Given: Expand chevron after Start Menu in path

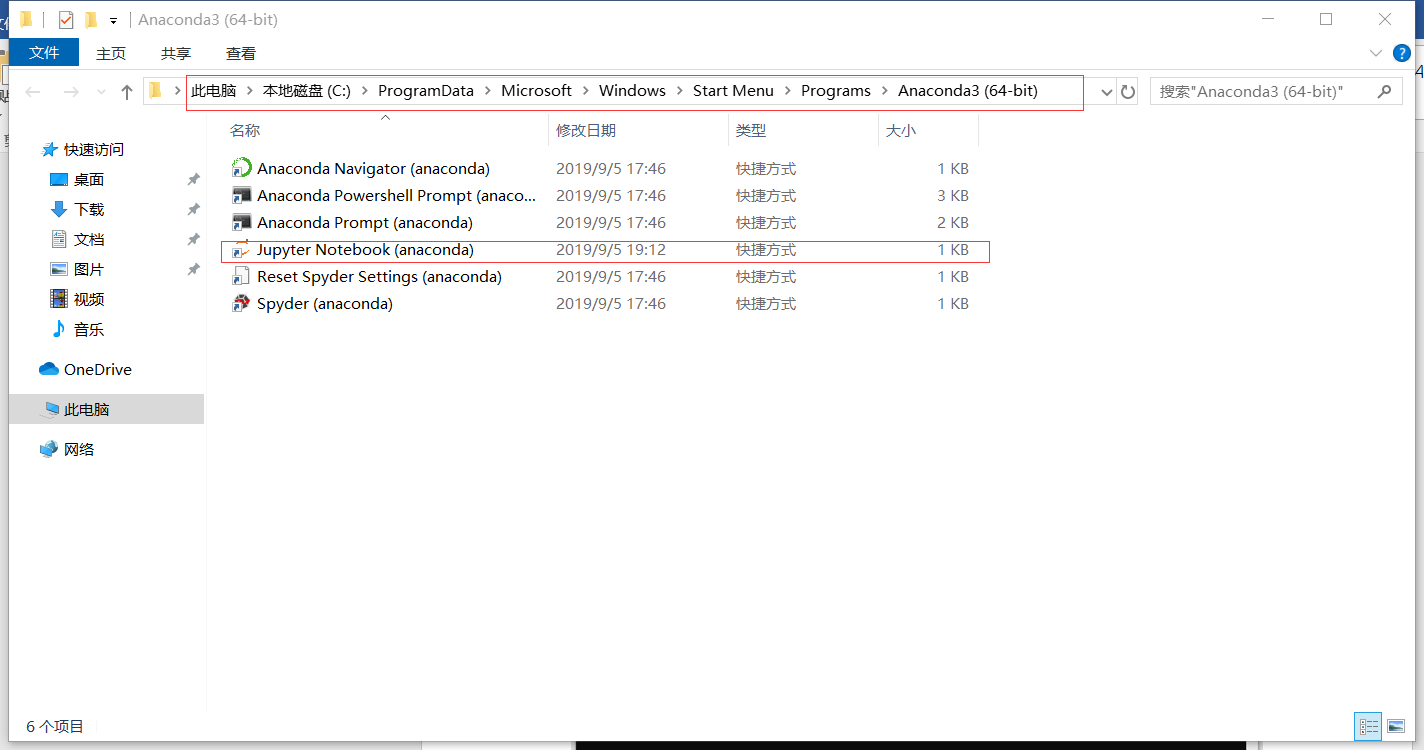Looking at the screenshot, I should [788, 91].
